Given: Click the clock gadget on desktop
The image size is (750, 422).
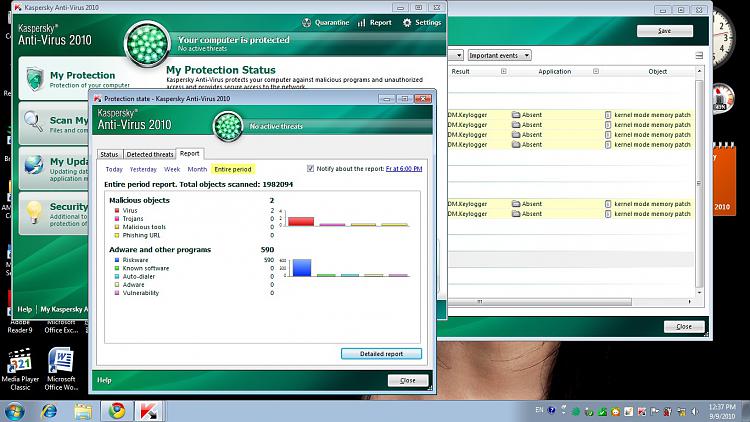Looking at the screenshot, I should coord(722,38).
